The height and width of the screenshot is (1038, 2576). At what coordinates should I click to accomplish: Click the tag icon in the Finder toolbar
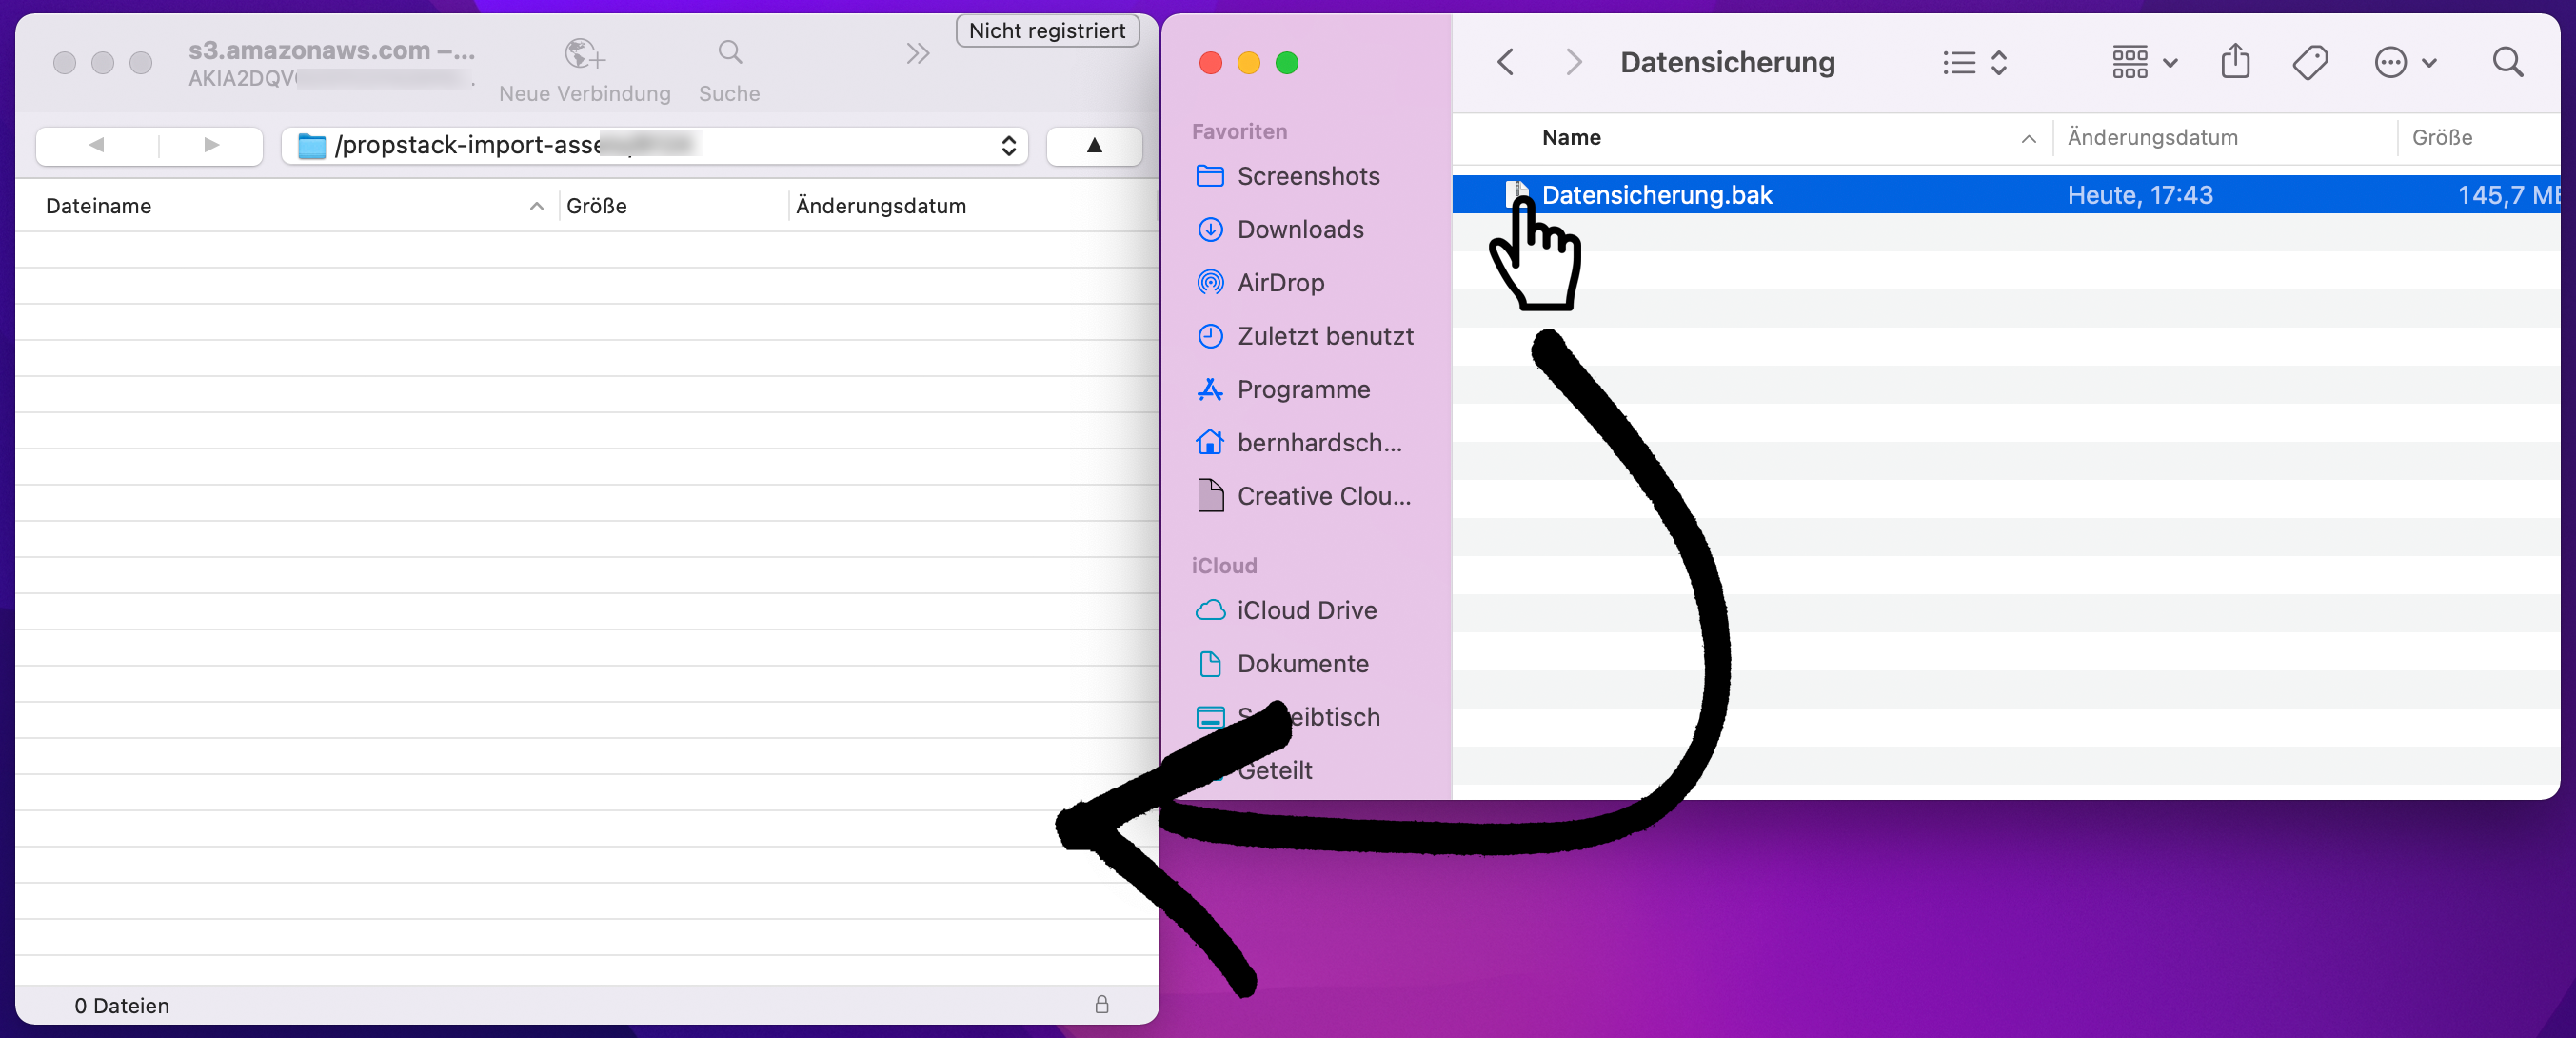[x=2309, y=63]
